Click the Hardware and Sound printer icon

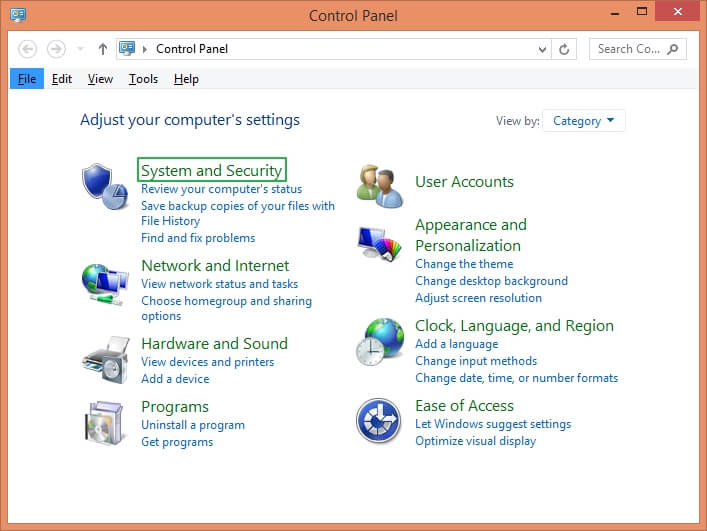[106, 360]
